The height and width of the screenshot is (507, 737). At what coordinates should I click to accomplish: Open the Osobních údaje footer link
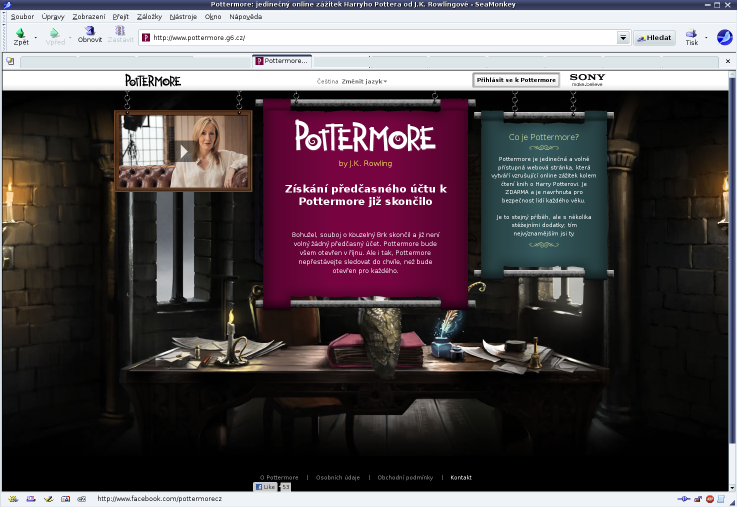point(337,477)
